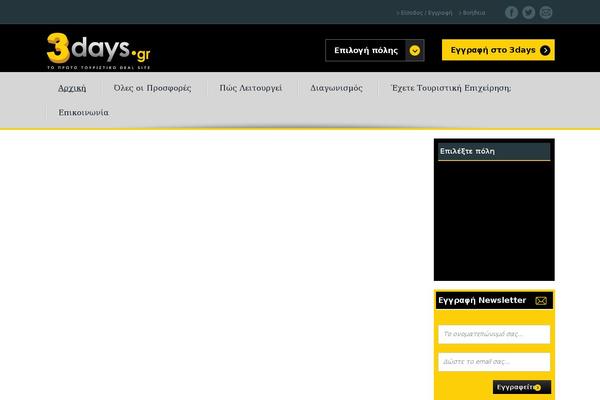Open Έχετε Τουριστική Επιχείρηση menu item
The image size is (600, 400).
point(451,88)
